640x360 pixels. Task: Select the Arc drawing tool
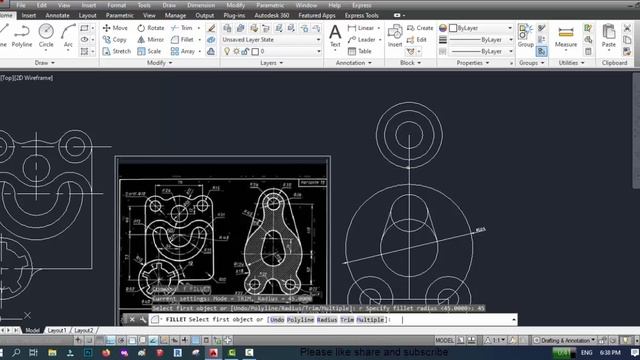point(68,36)
